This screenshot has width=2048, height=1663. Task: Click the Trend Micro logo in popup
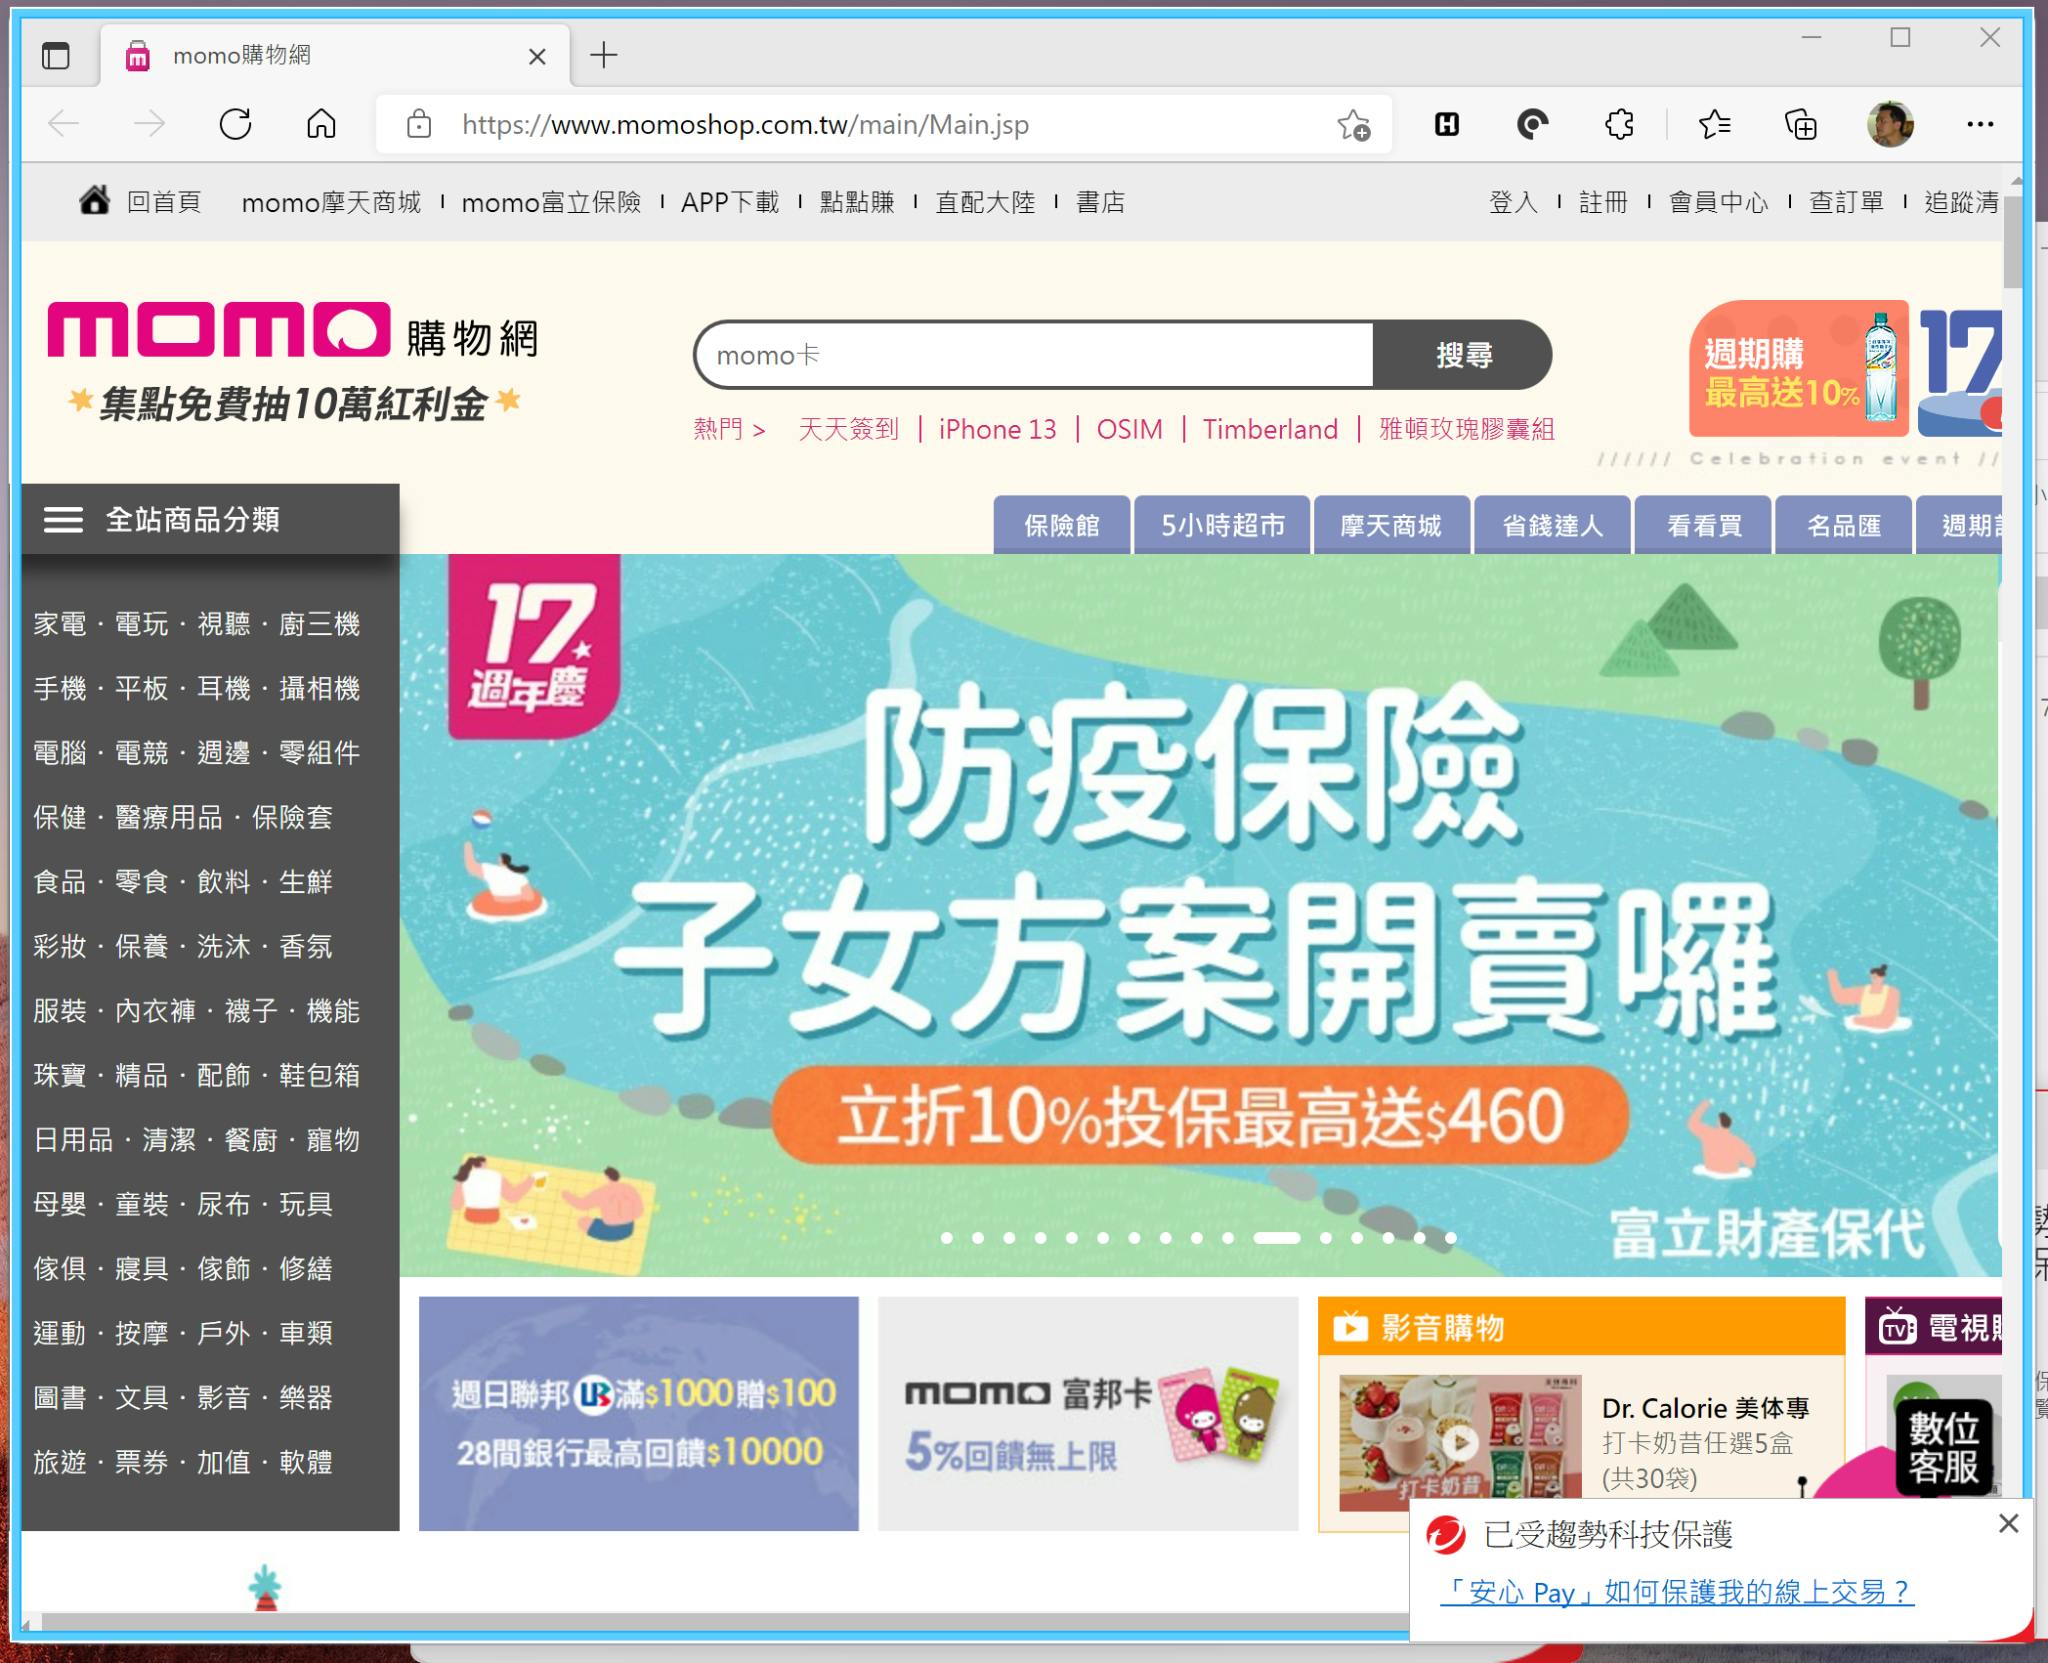[1446, 1535]
